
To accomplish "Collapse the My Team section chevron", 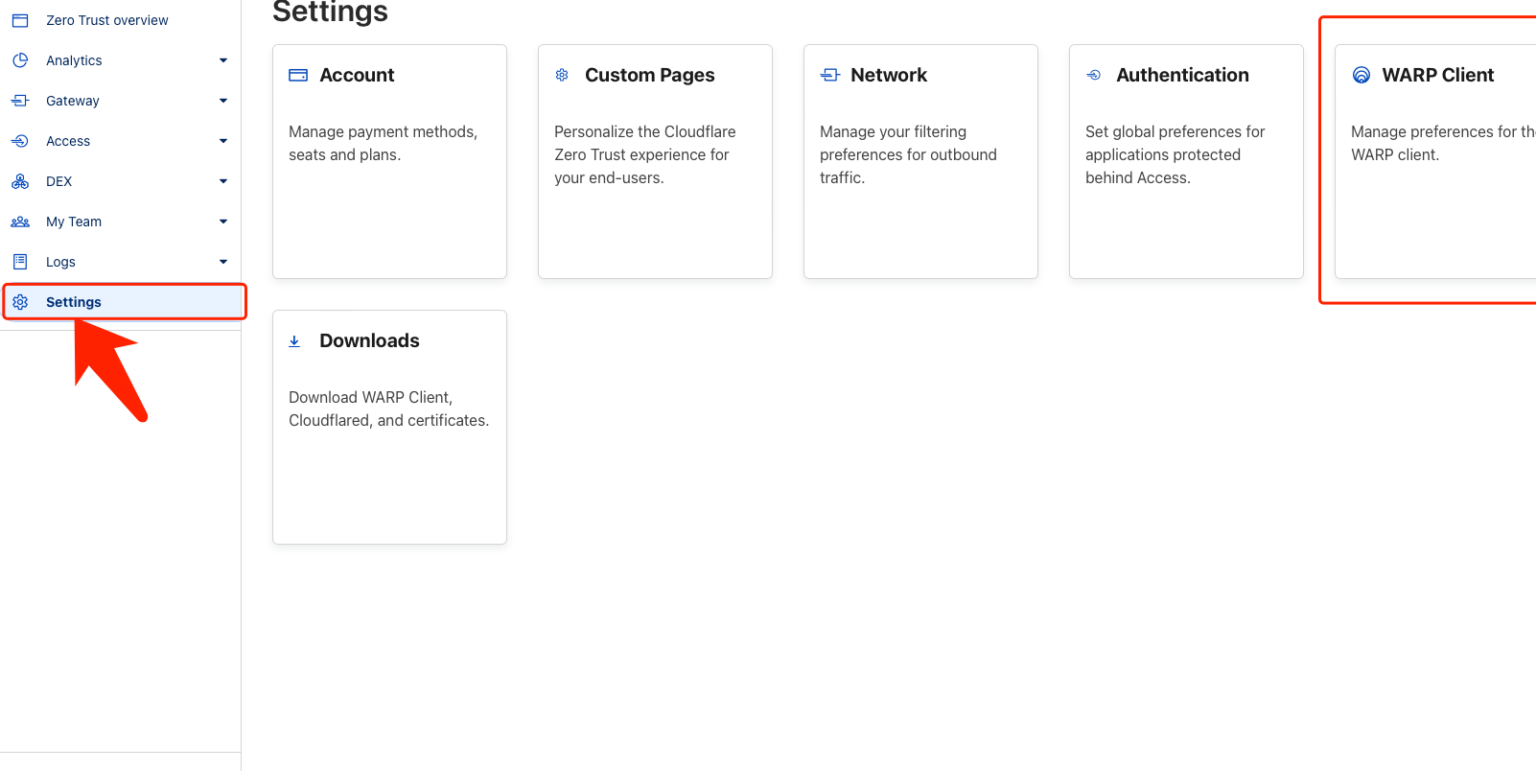I will click(x=222, y=221).
